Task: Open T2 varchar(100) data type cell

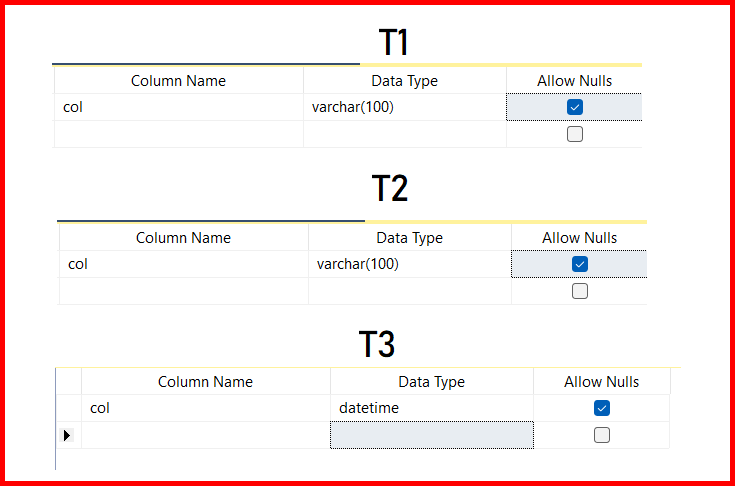Action: (x=409, y=264)
